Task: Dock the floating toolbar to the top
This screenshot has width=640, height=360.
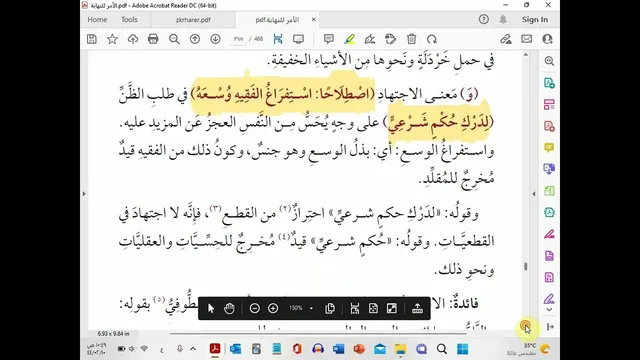Action: (417, 309)
